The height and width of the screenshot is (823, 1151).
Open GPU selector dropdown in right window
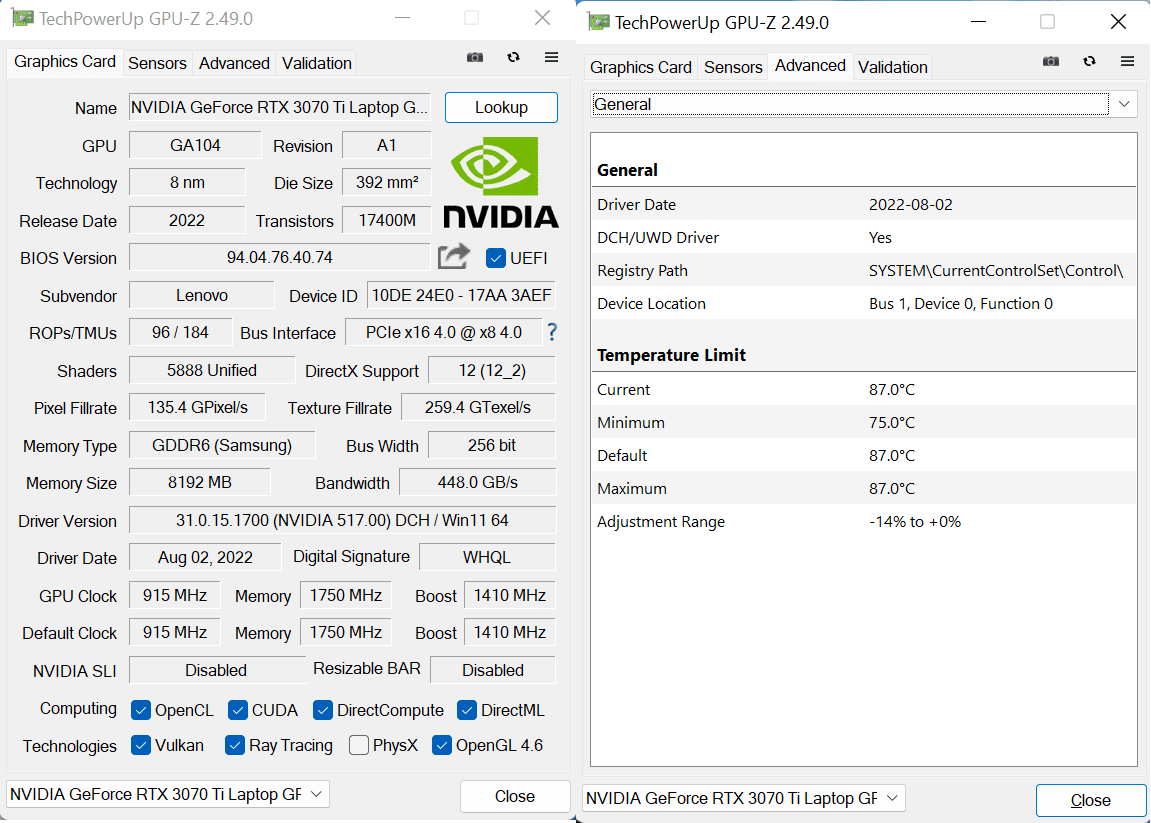[x=744, y=798]
